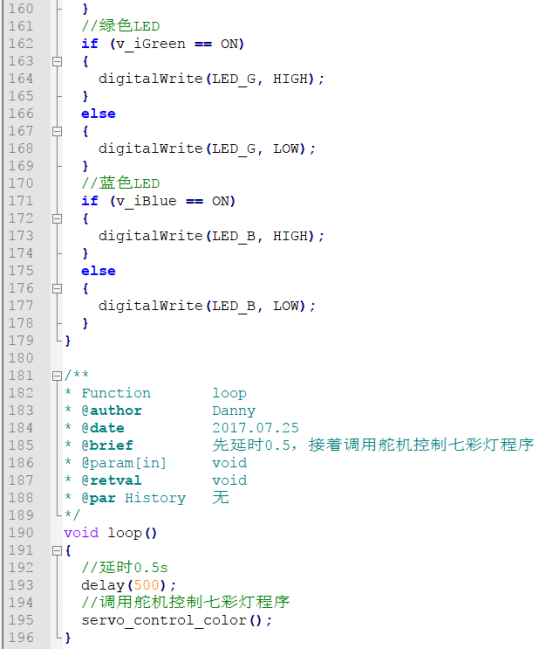Click the @par History tag
Image resolution: width=554 pixels, height=649 pixels.
[x=133, y=498]
